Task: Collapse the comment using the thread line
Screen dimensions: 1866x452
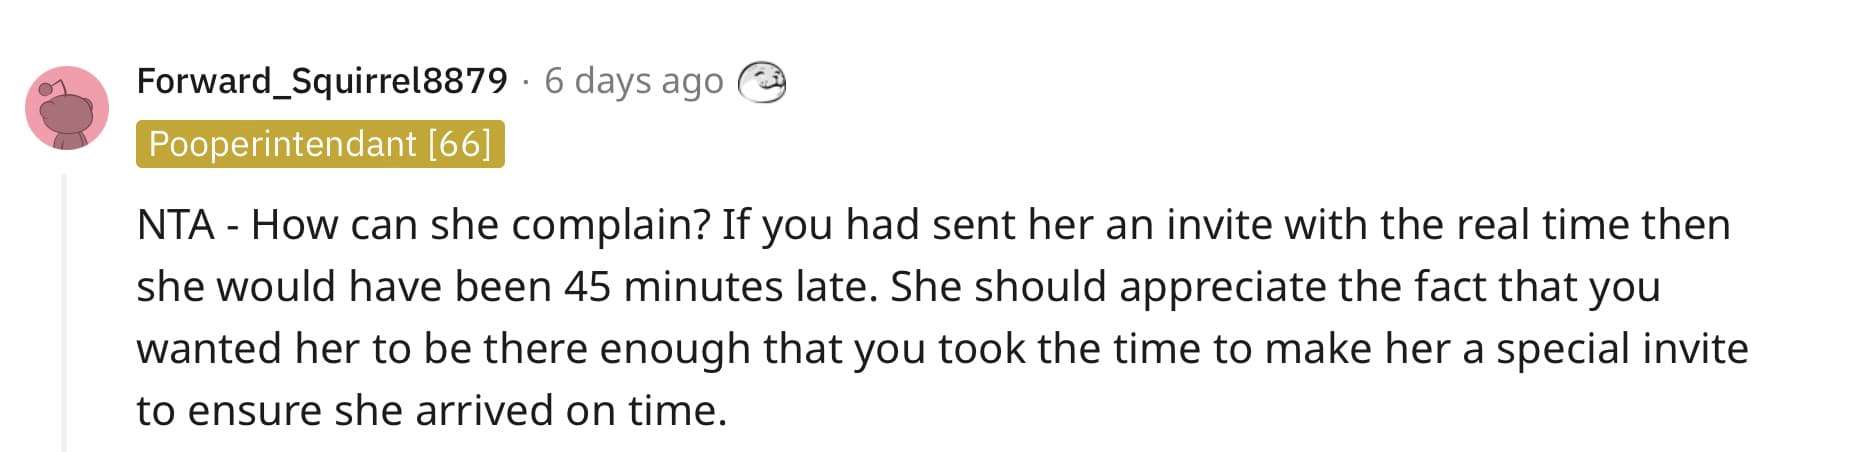Action: pos(64,312)
